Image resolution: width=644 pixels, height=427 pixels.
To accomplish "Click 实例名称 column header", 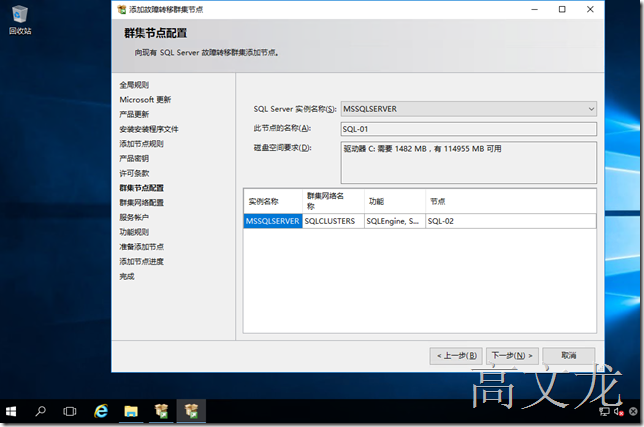I will coord(273,201).
